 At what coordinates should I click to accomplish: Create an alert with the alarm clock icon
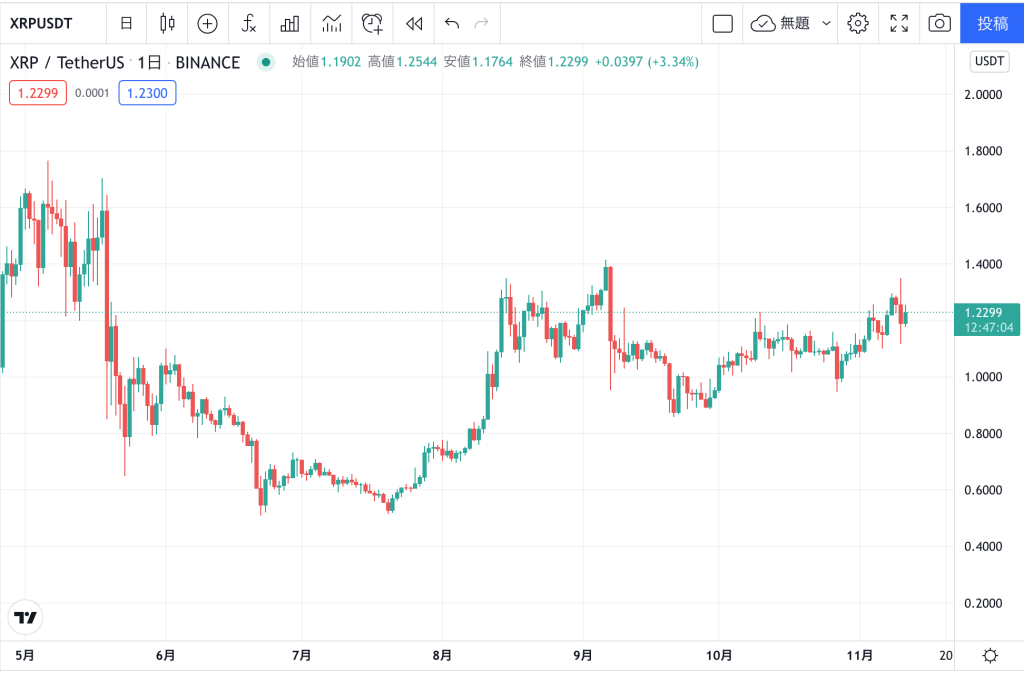click(372, 23)
